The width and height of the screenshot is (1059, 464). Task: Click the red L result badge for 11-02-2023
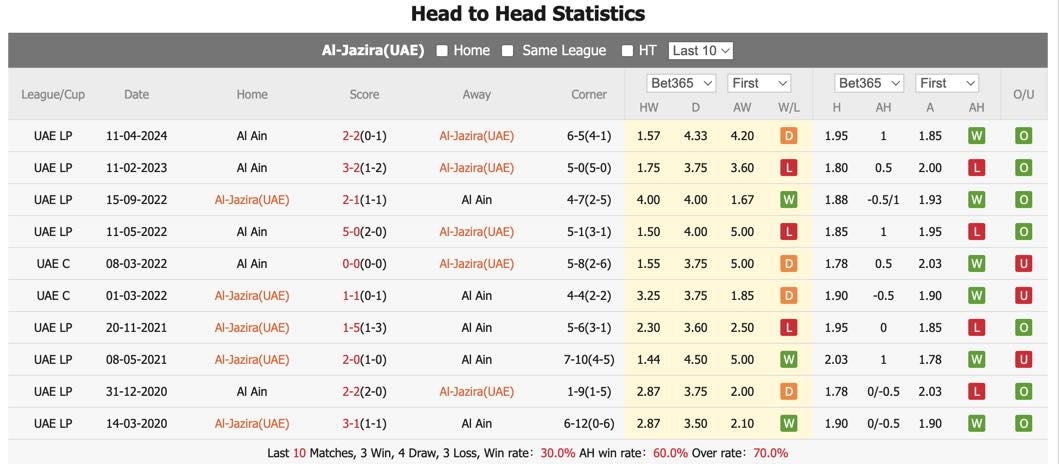point(788,167)
